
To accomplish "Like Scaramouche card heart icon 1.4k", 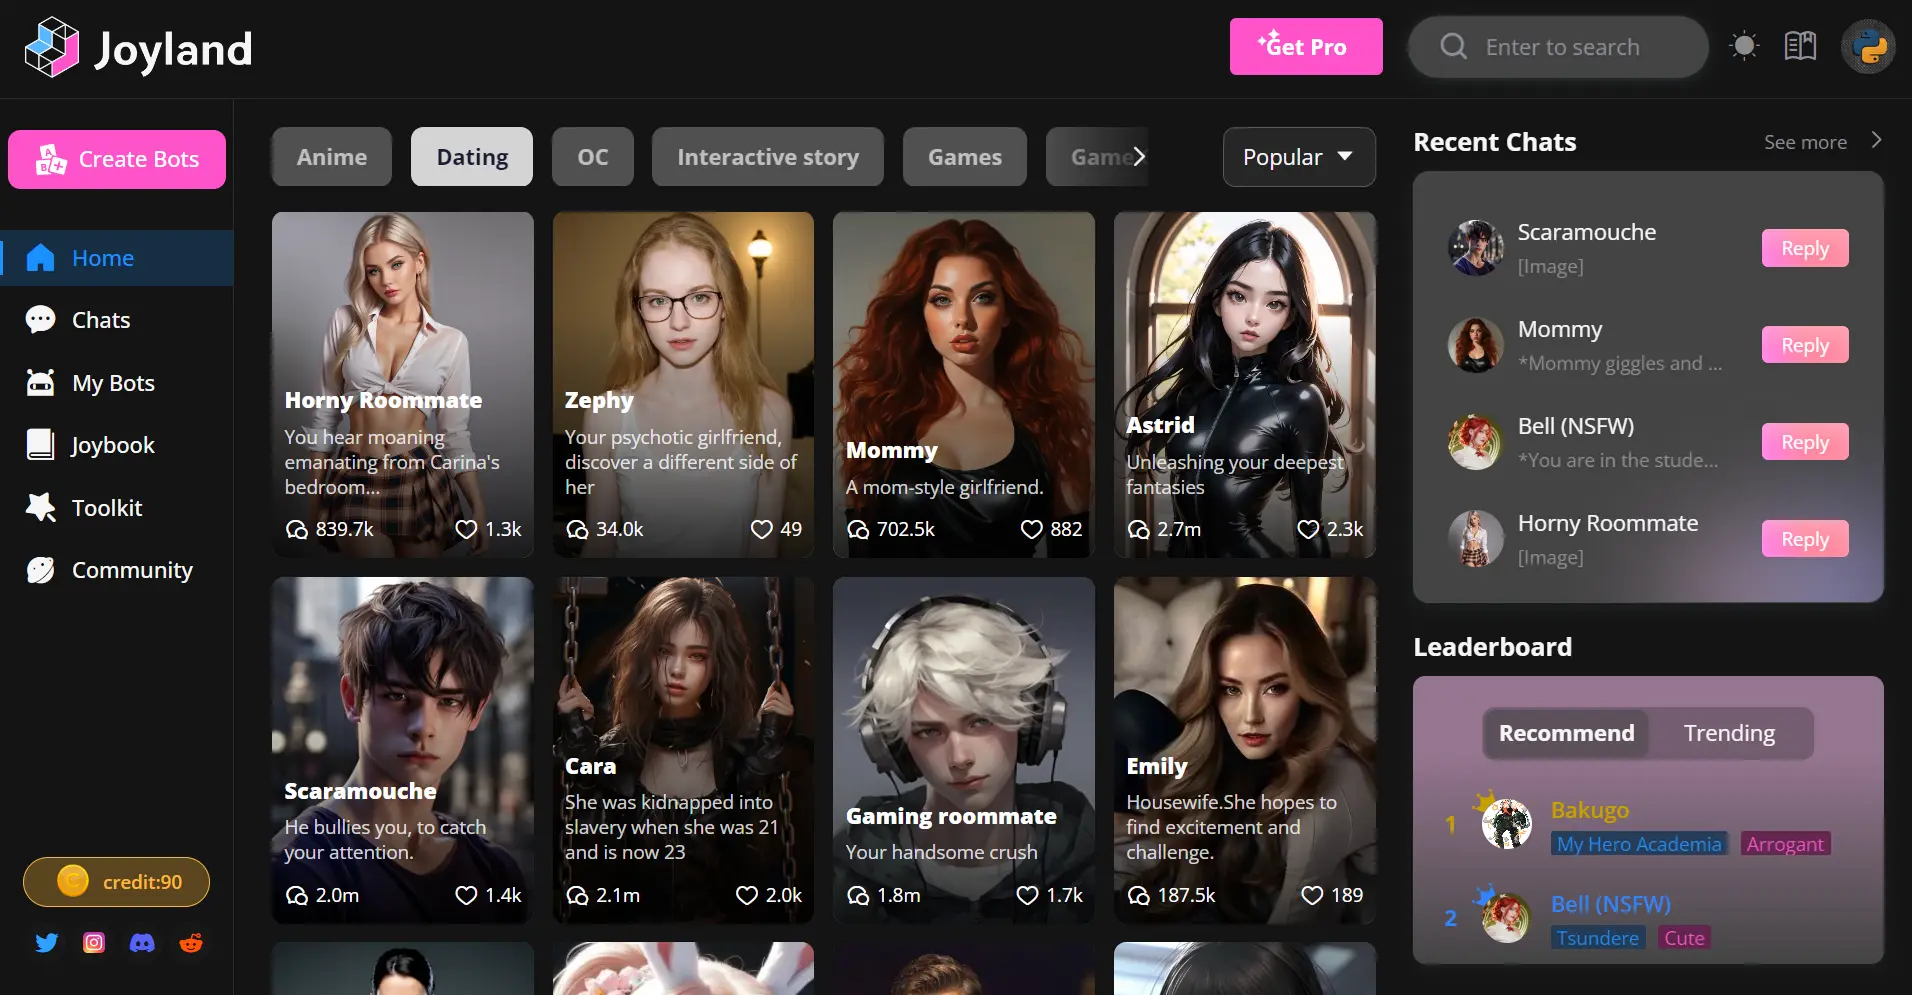I will [466, 895].
